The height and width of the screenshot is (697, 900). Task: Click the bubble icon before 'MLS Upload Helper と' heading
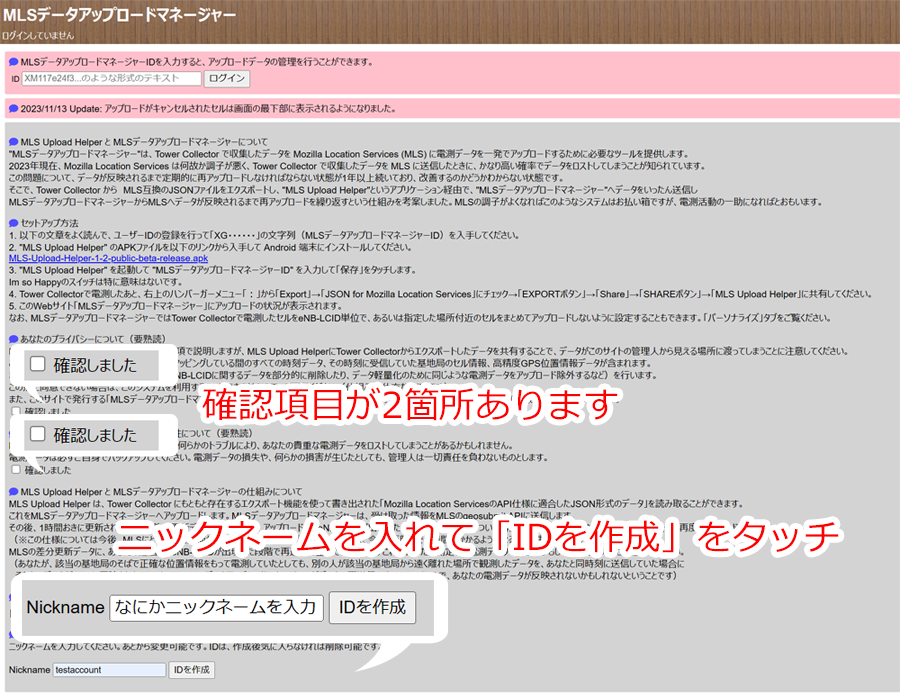click(x=13, y=142)
